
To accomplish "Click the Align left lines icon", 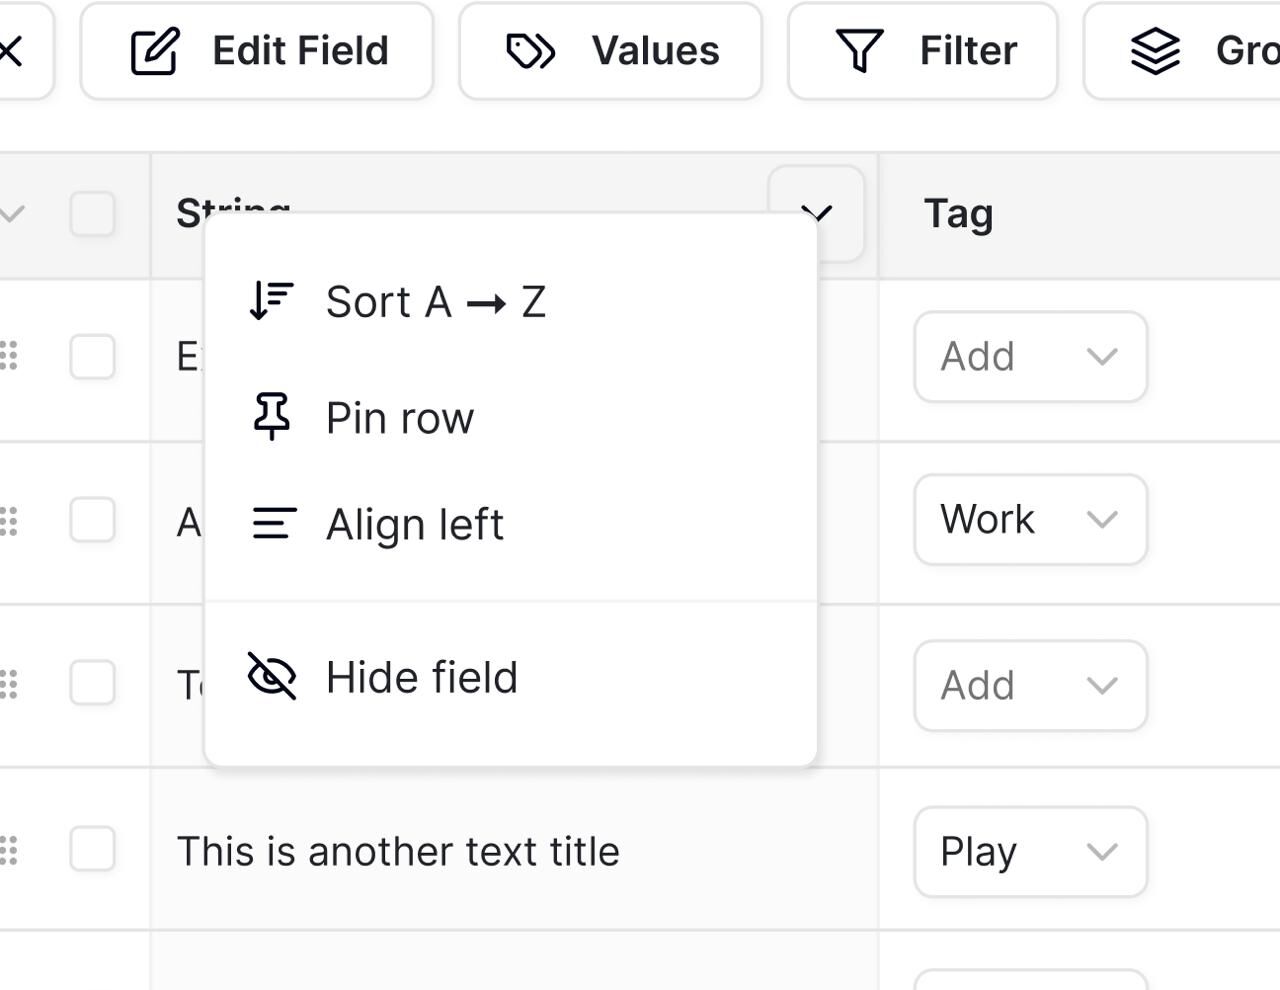I will click(273, 523).
